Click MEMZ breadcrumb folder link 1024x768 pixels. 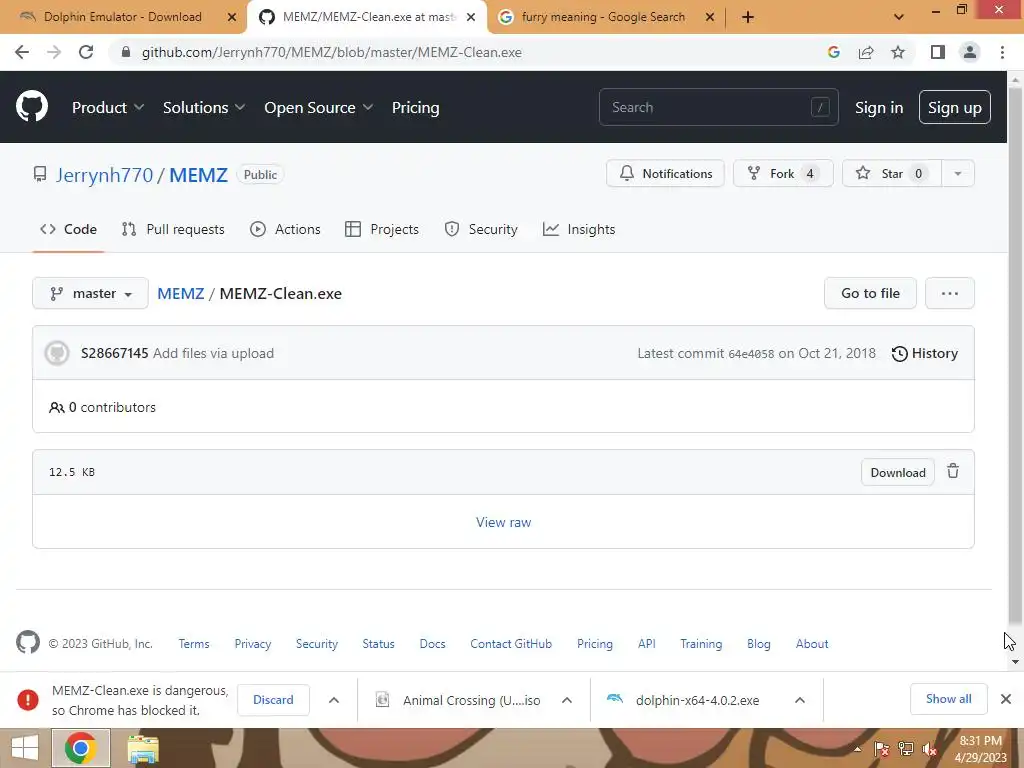click(181, 293)
